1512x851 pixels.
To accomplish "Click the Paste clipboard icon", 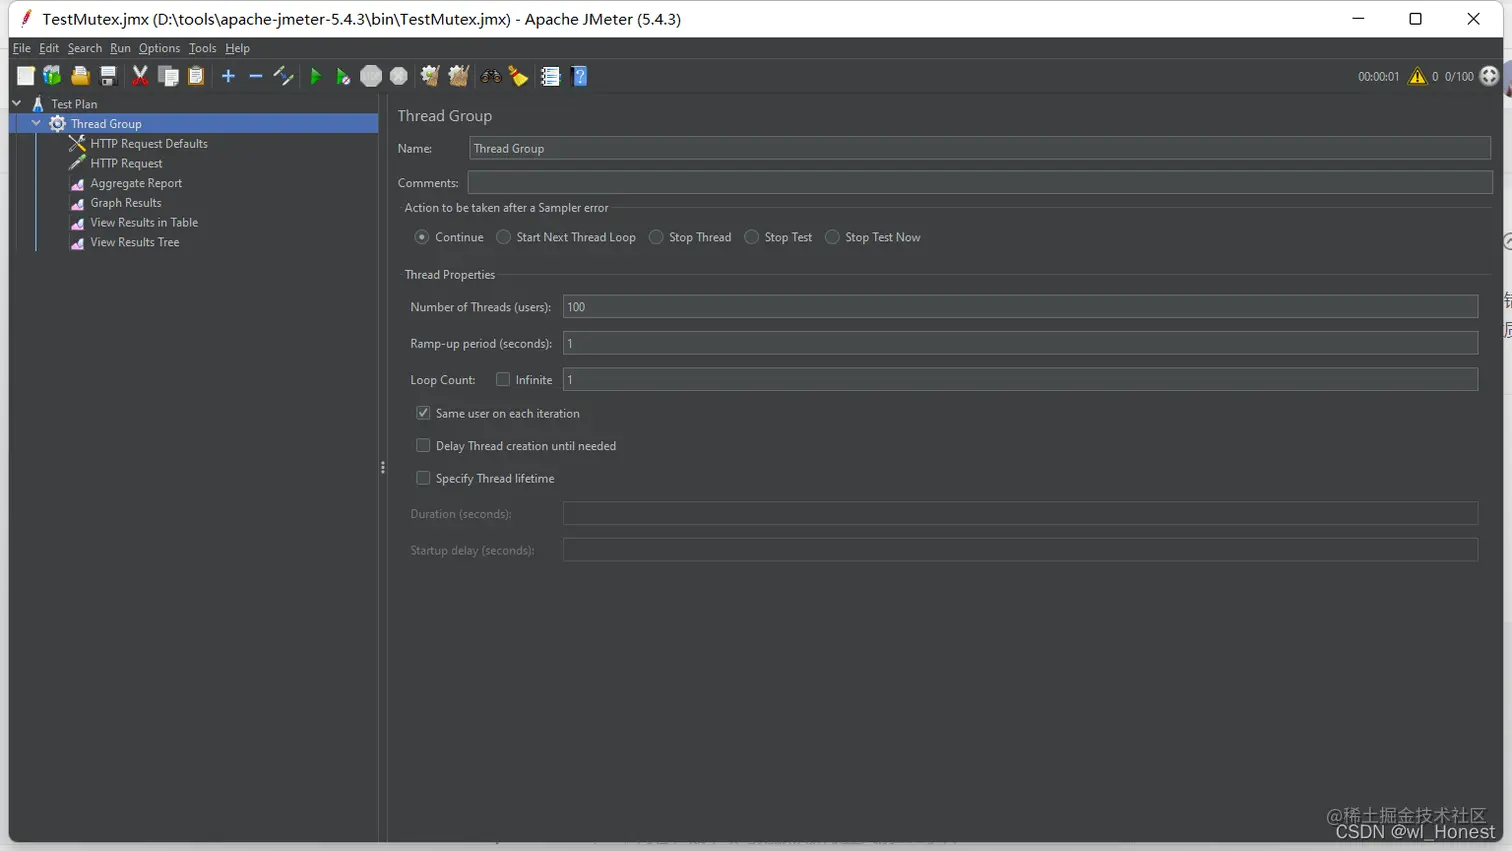I will [196, 76].
